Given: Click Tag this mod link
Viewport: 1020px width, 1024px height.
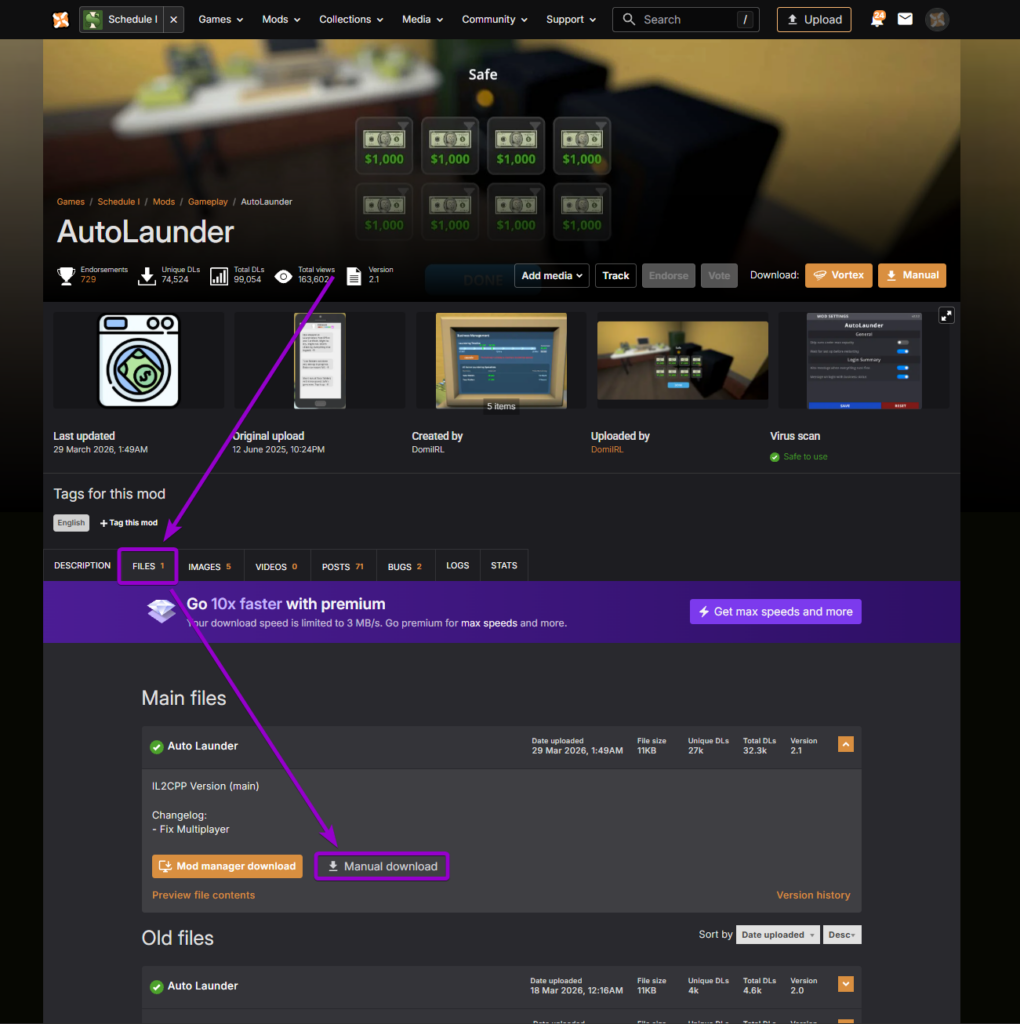Looking at the screenshot, I should pyautogui.click(x=129, y=522).
